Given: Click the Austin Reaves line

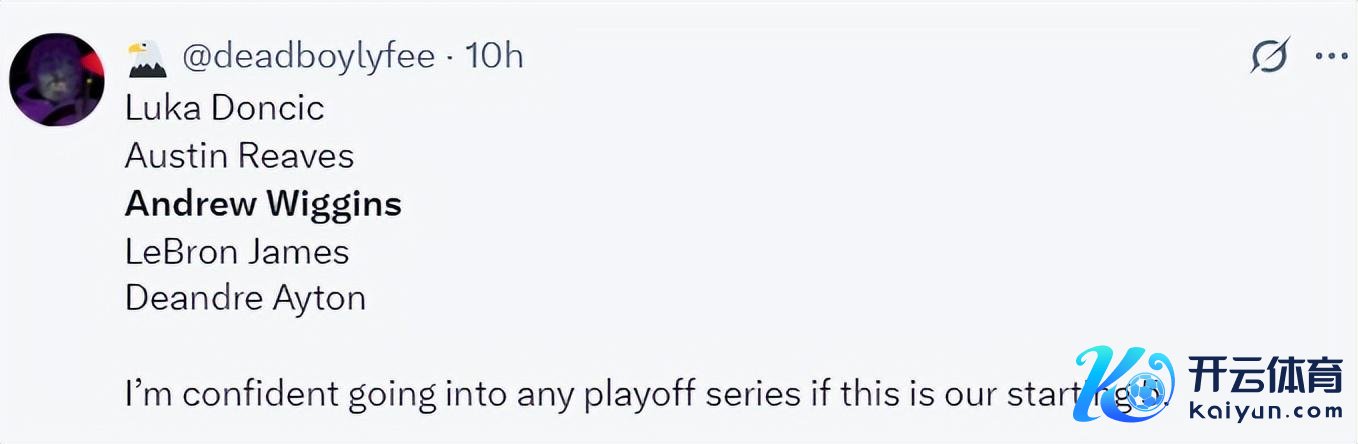Looking at the screenshot, I should click(240, 156).
